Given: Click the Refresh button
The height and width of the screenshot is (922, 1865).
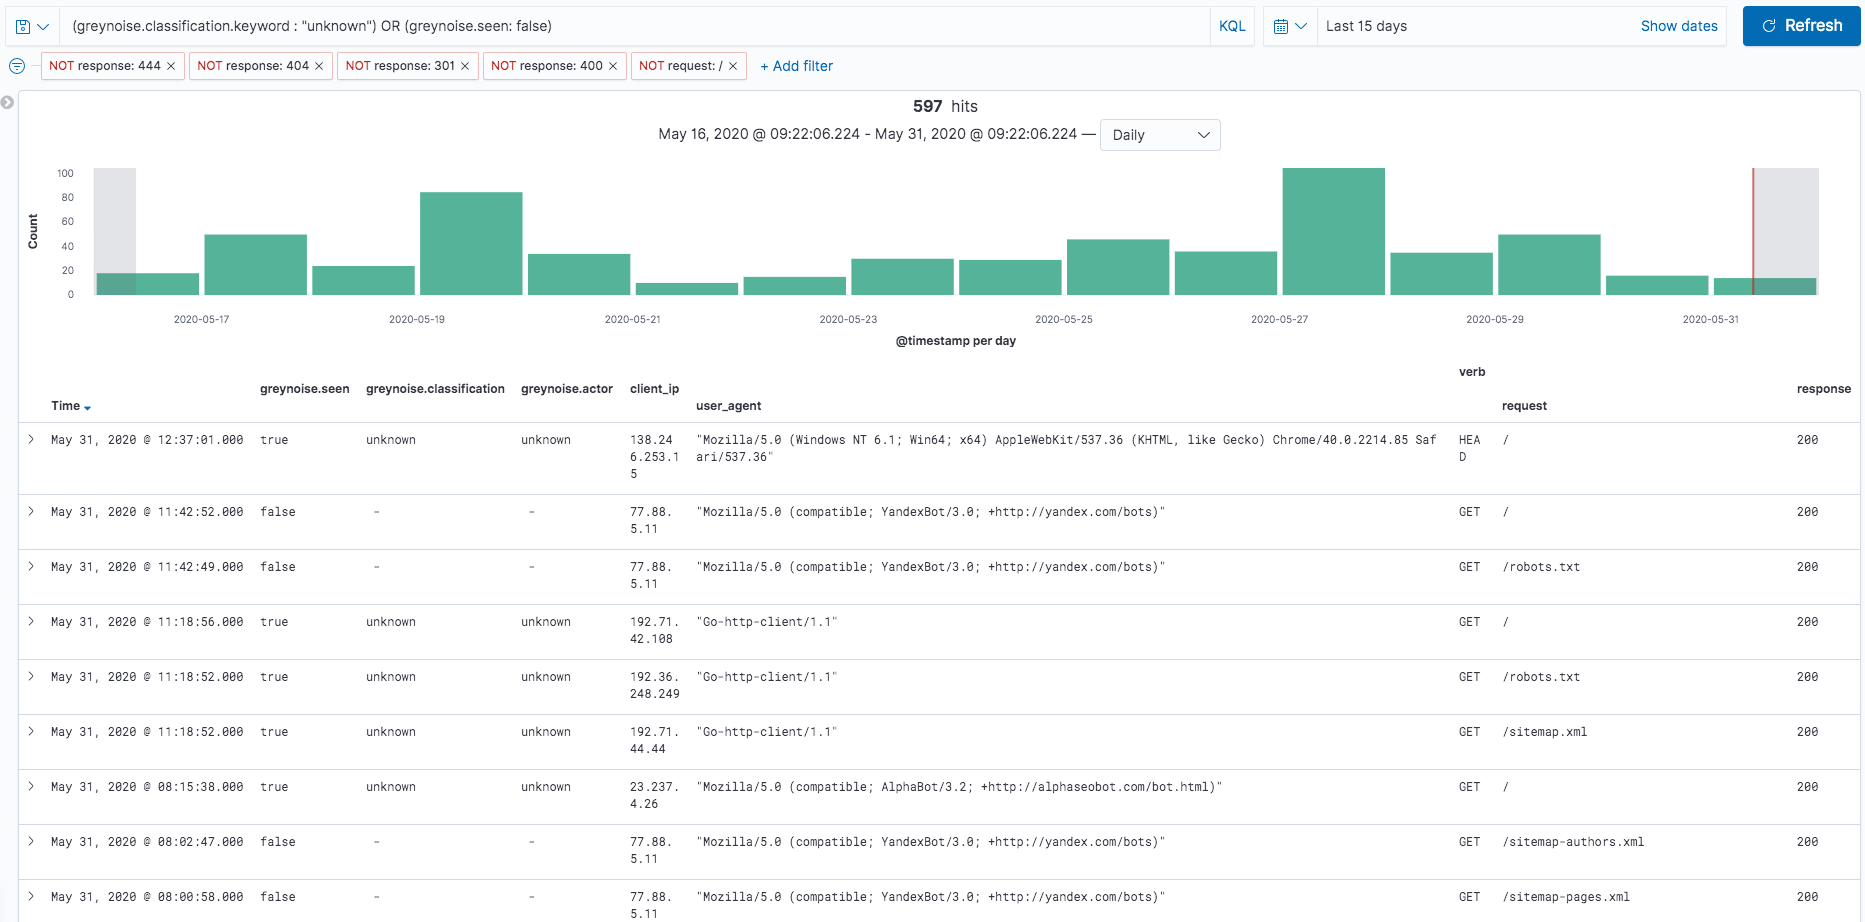Looking at the screenshot, I should 1801,26.
